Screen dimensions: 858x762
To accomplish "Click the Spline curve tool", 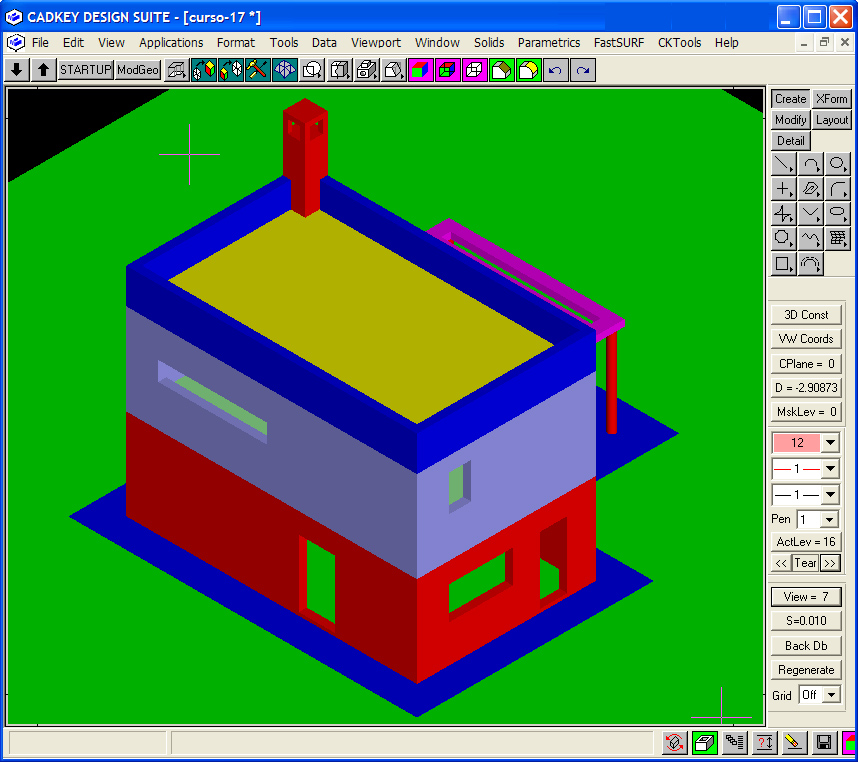I will (x=811, y=238).
